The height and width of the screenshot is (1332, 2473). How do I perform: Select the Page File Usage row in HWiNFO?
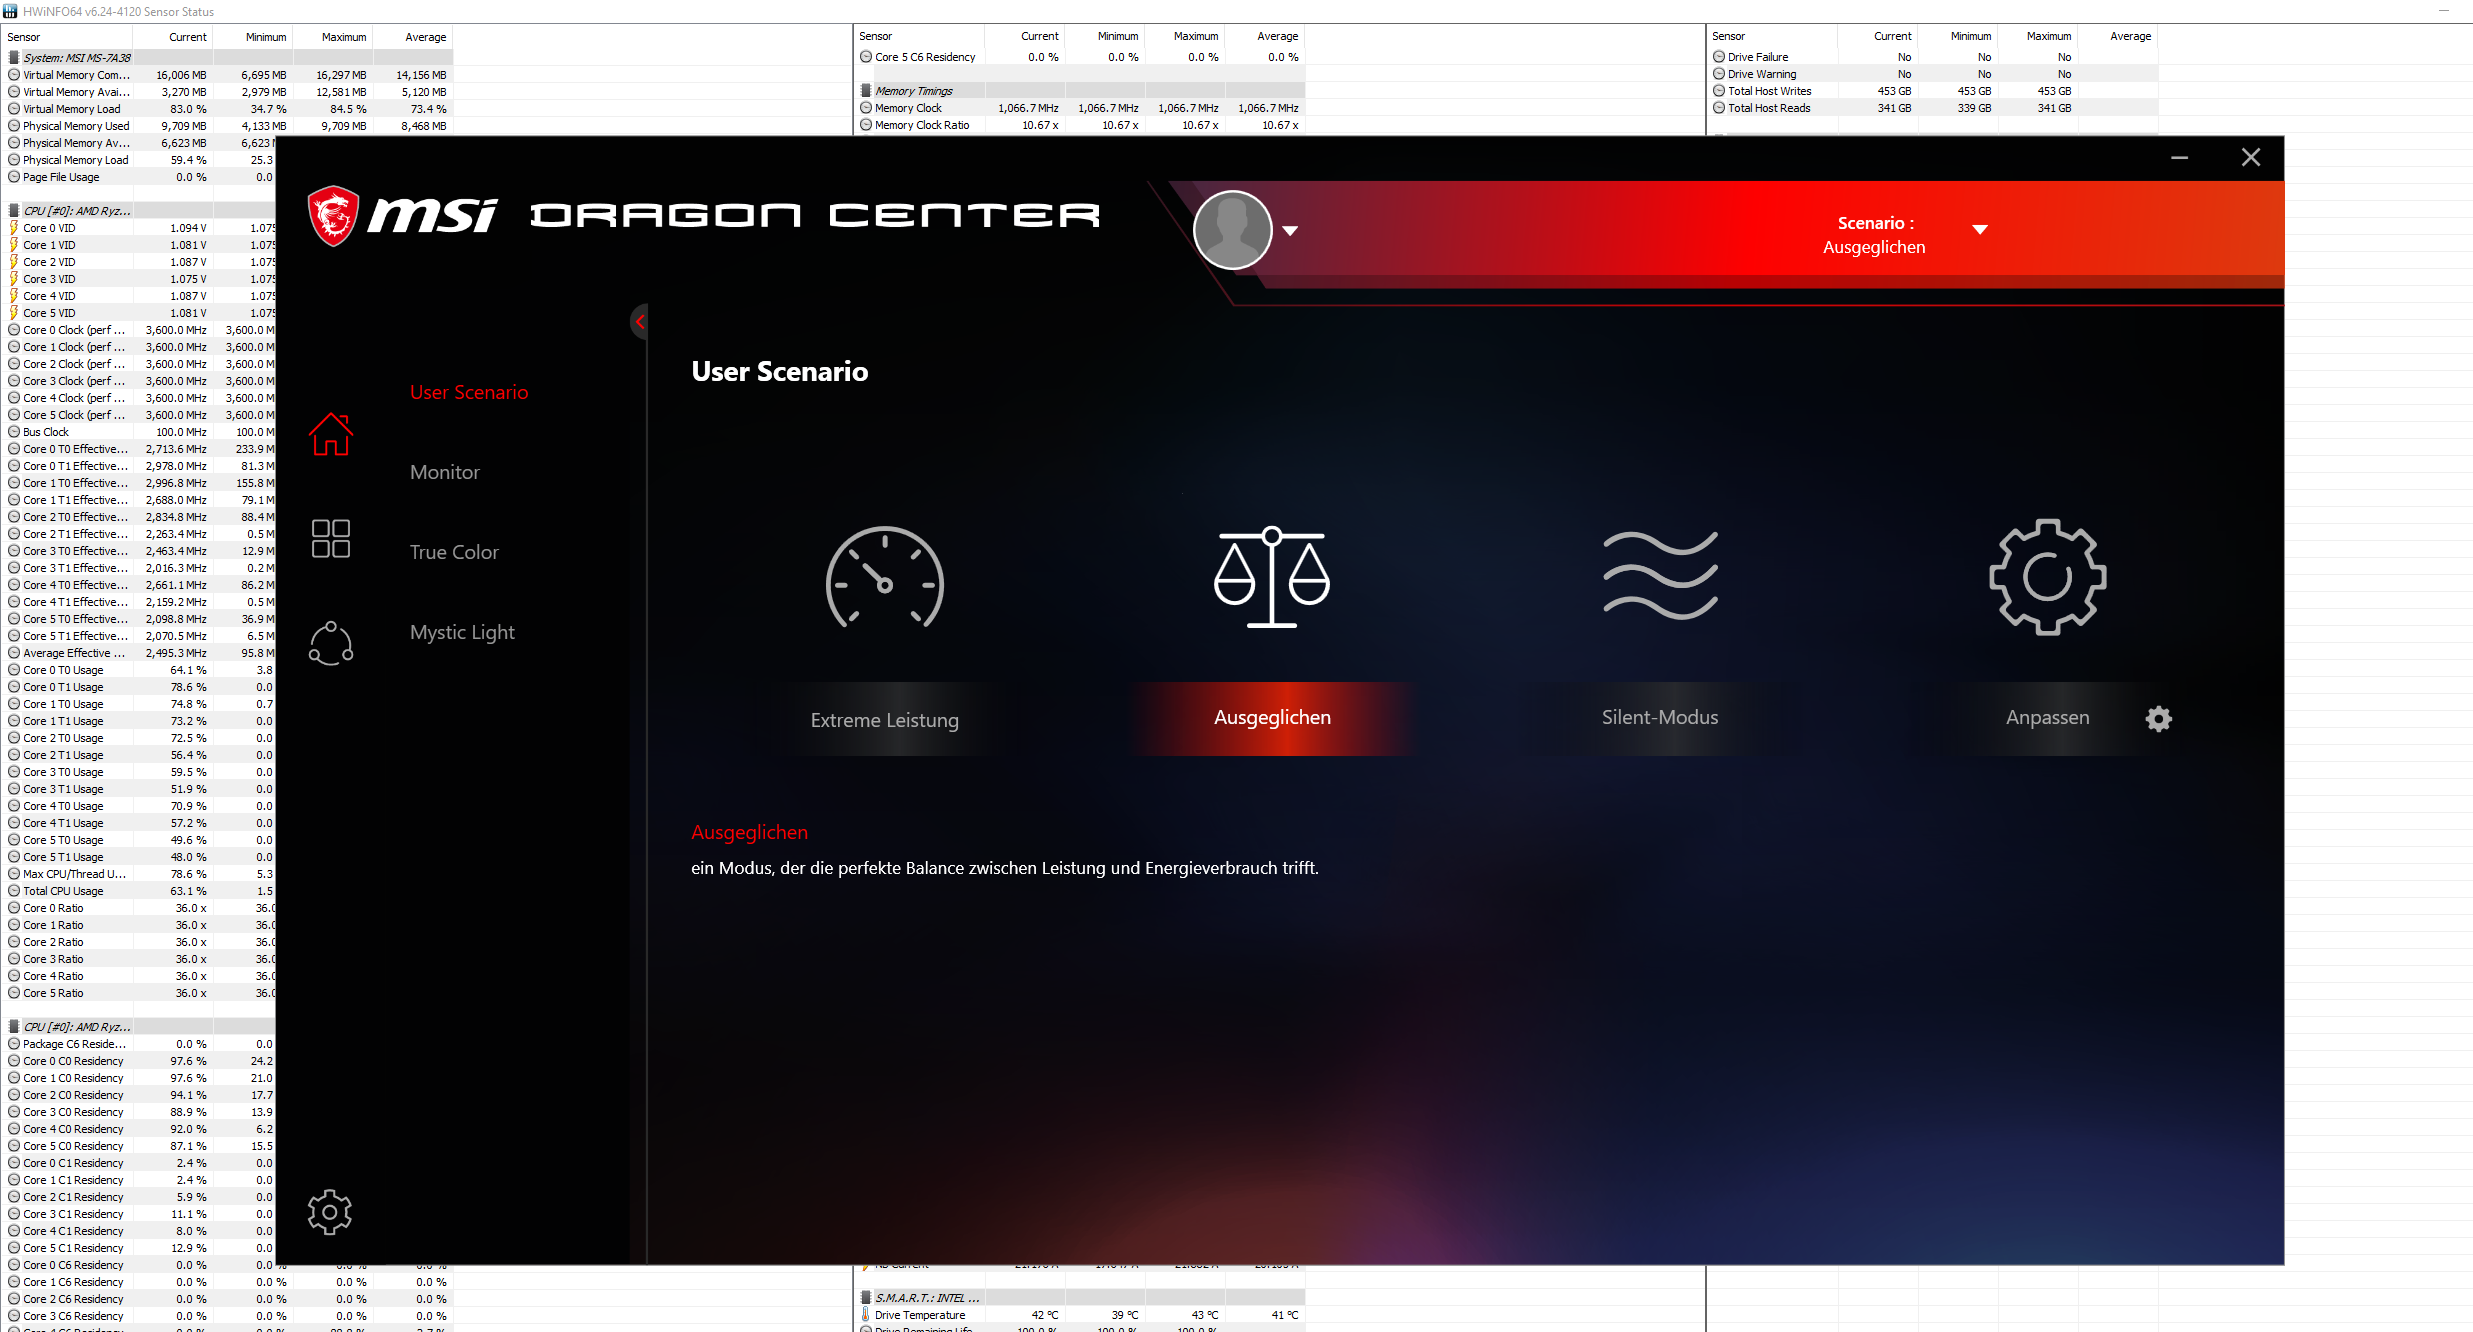(x=140, y=177)
